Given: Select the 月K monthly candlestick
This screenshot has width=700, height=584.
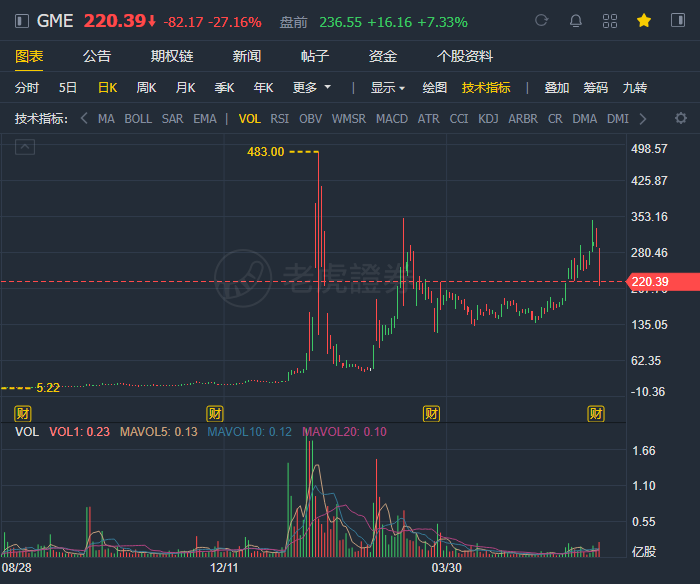Looking at the screenshot, I should pos(185,88).
